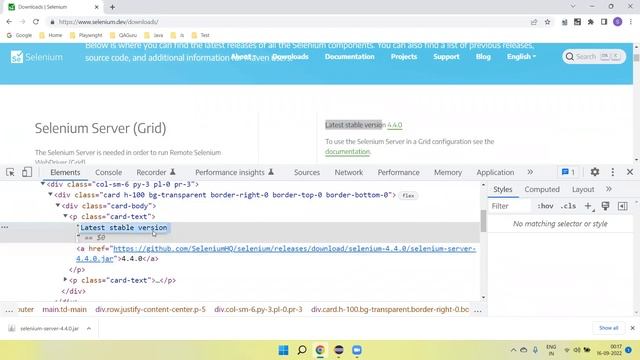Go back in browser history

tap(9, 22)
